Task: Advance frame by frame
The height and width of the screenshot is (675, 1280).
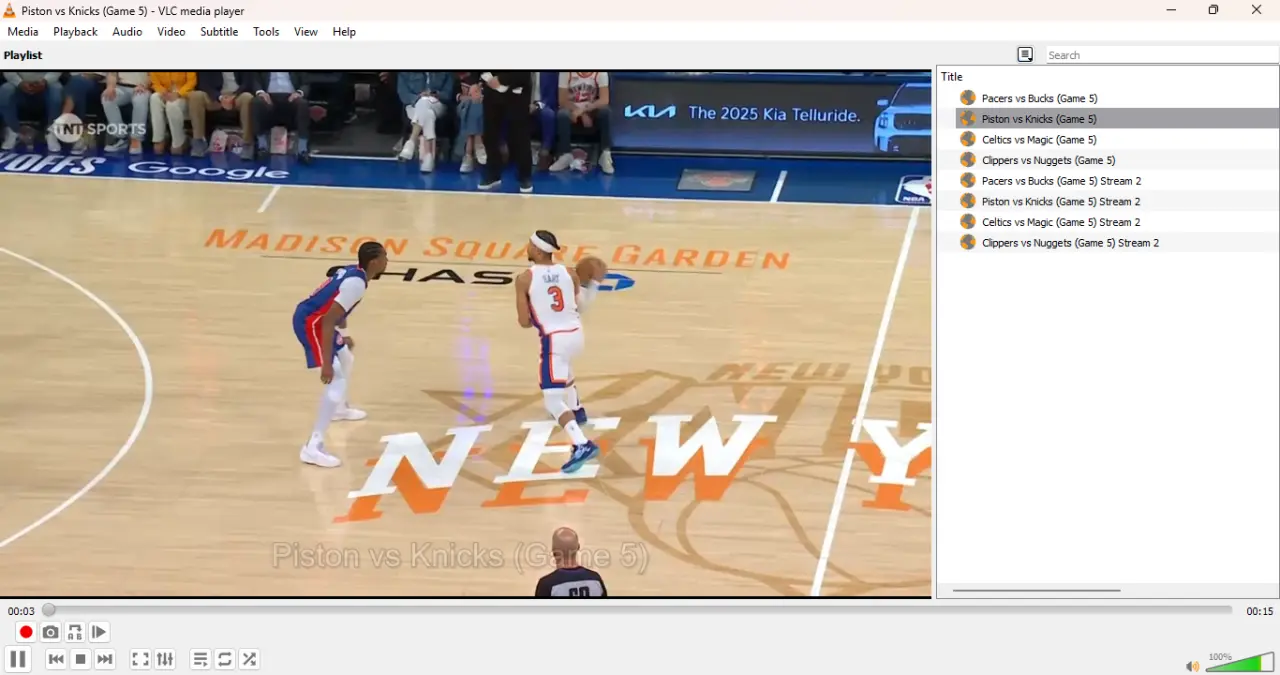Action: click(99, 632)
